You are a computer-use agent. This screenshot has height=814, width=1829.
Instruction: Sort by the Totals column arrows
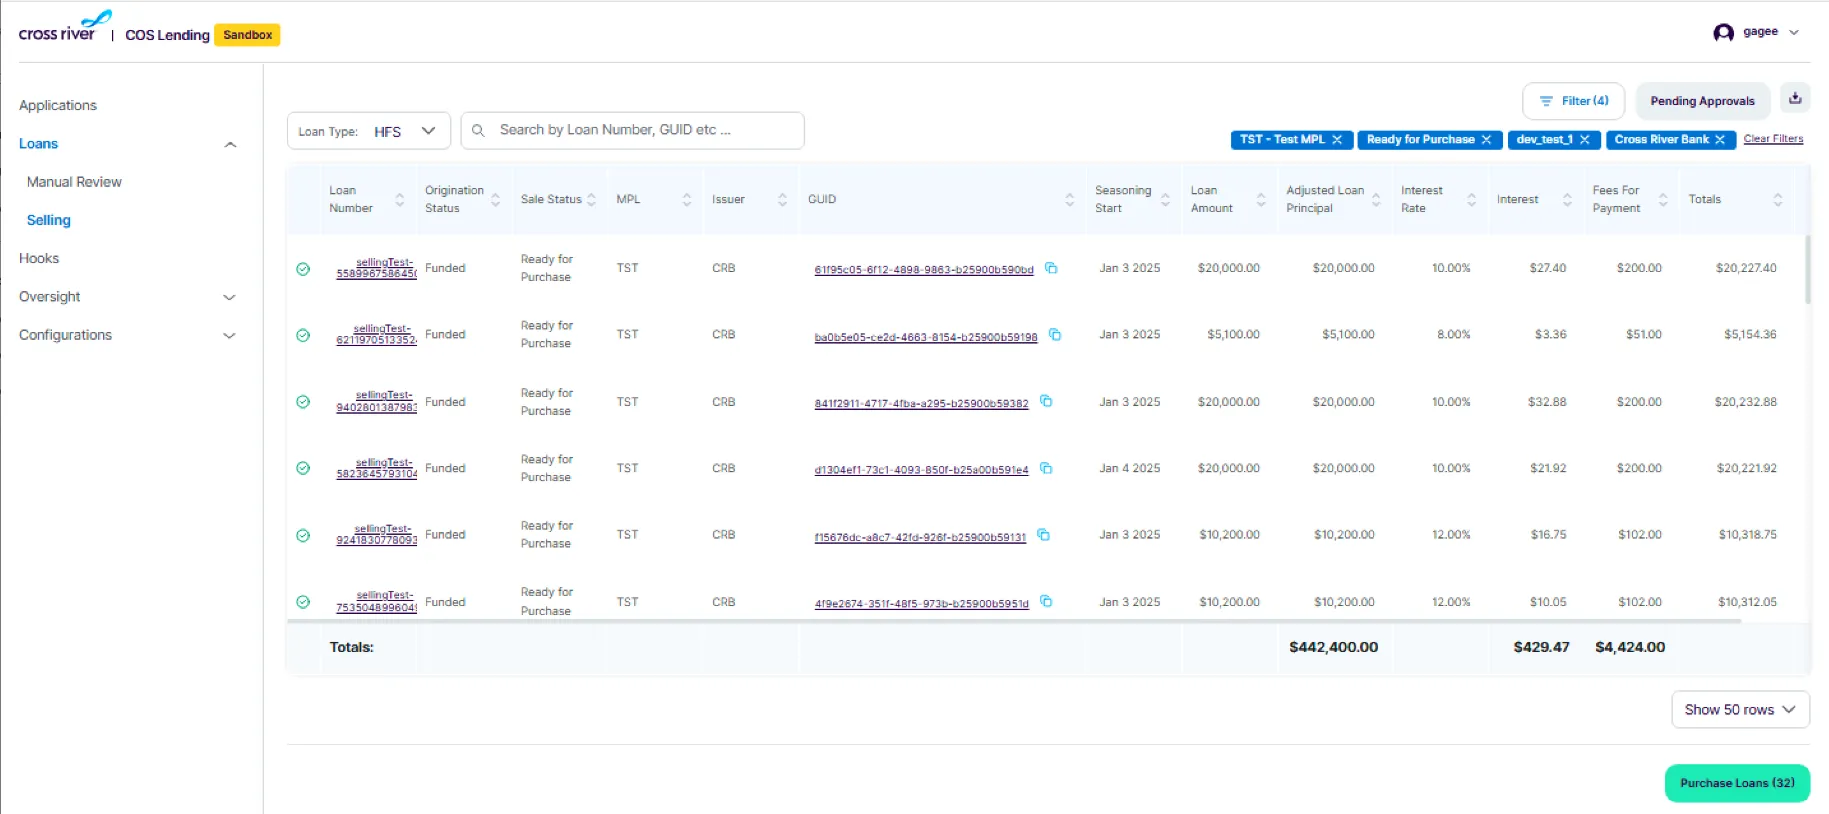tap(1778, 199)
